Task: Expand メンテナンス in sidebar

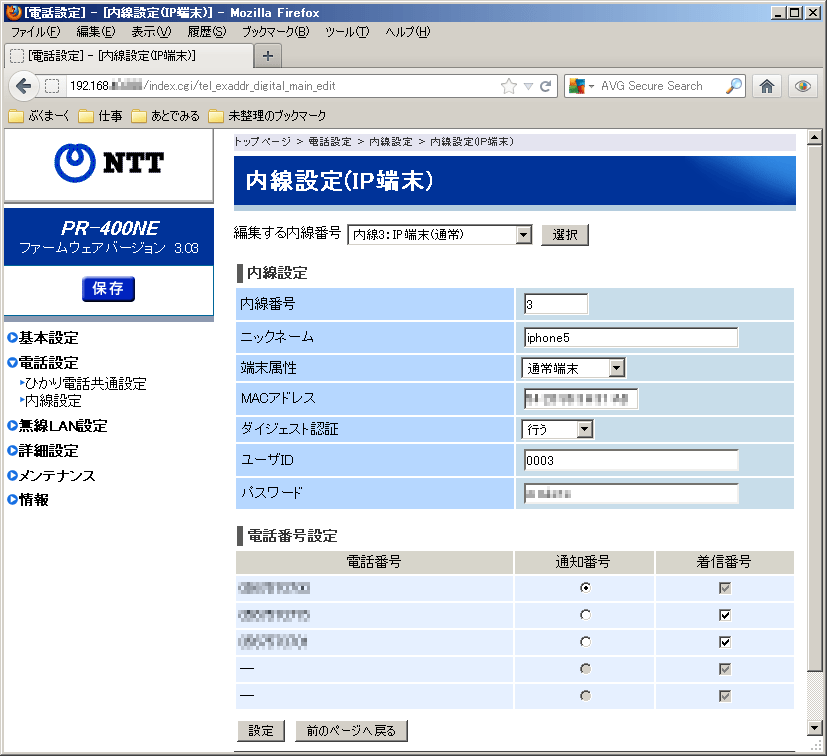Action: click(x=52, y=475)
